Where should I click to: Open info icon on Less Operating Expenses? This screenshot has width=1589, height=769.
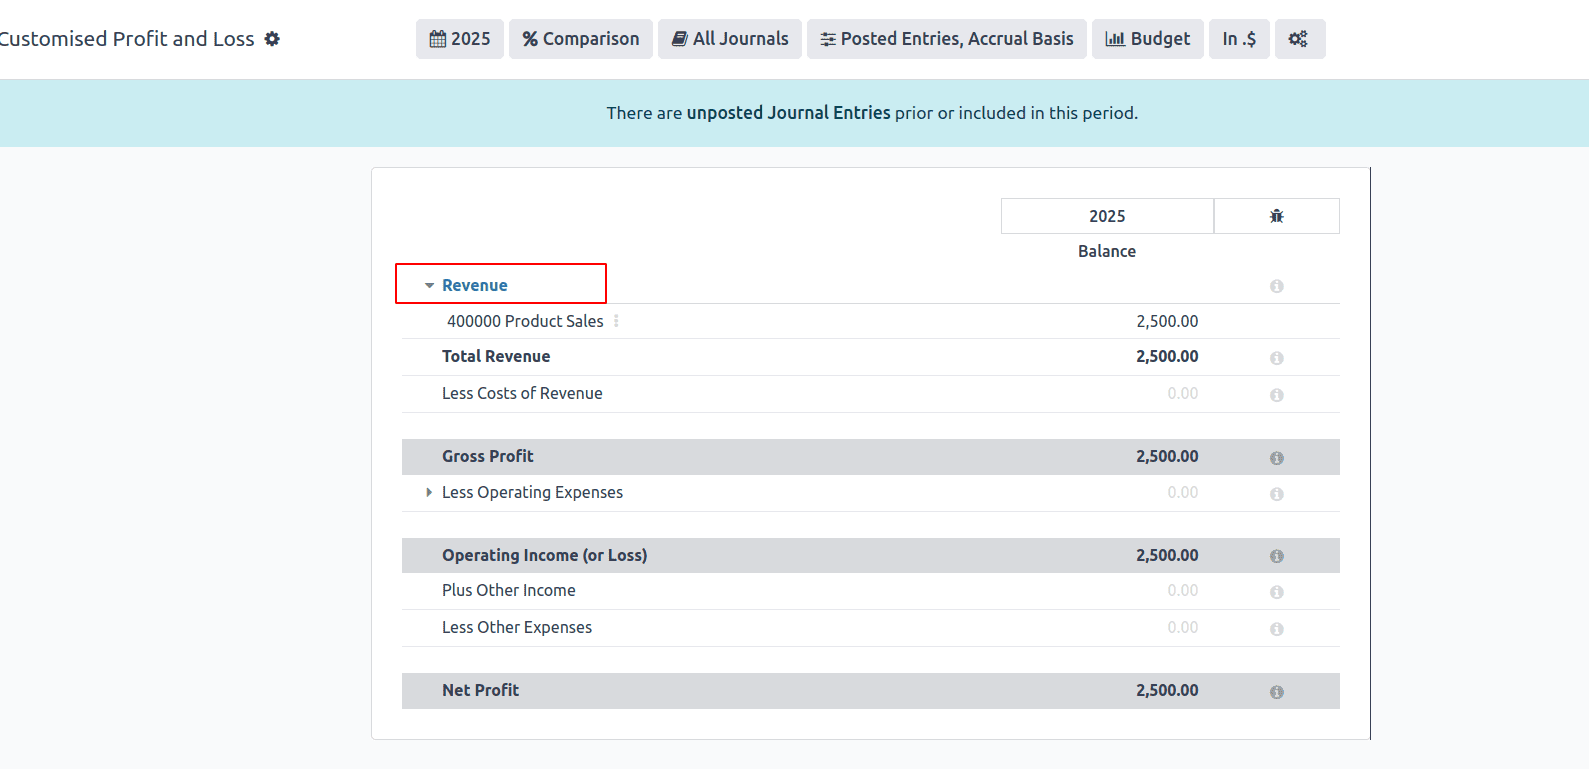1277,494
